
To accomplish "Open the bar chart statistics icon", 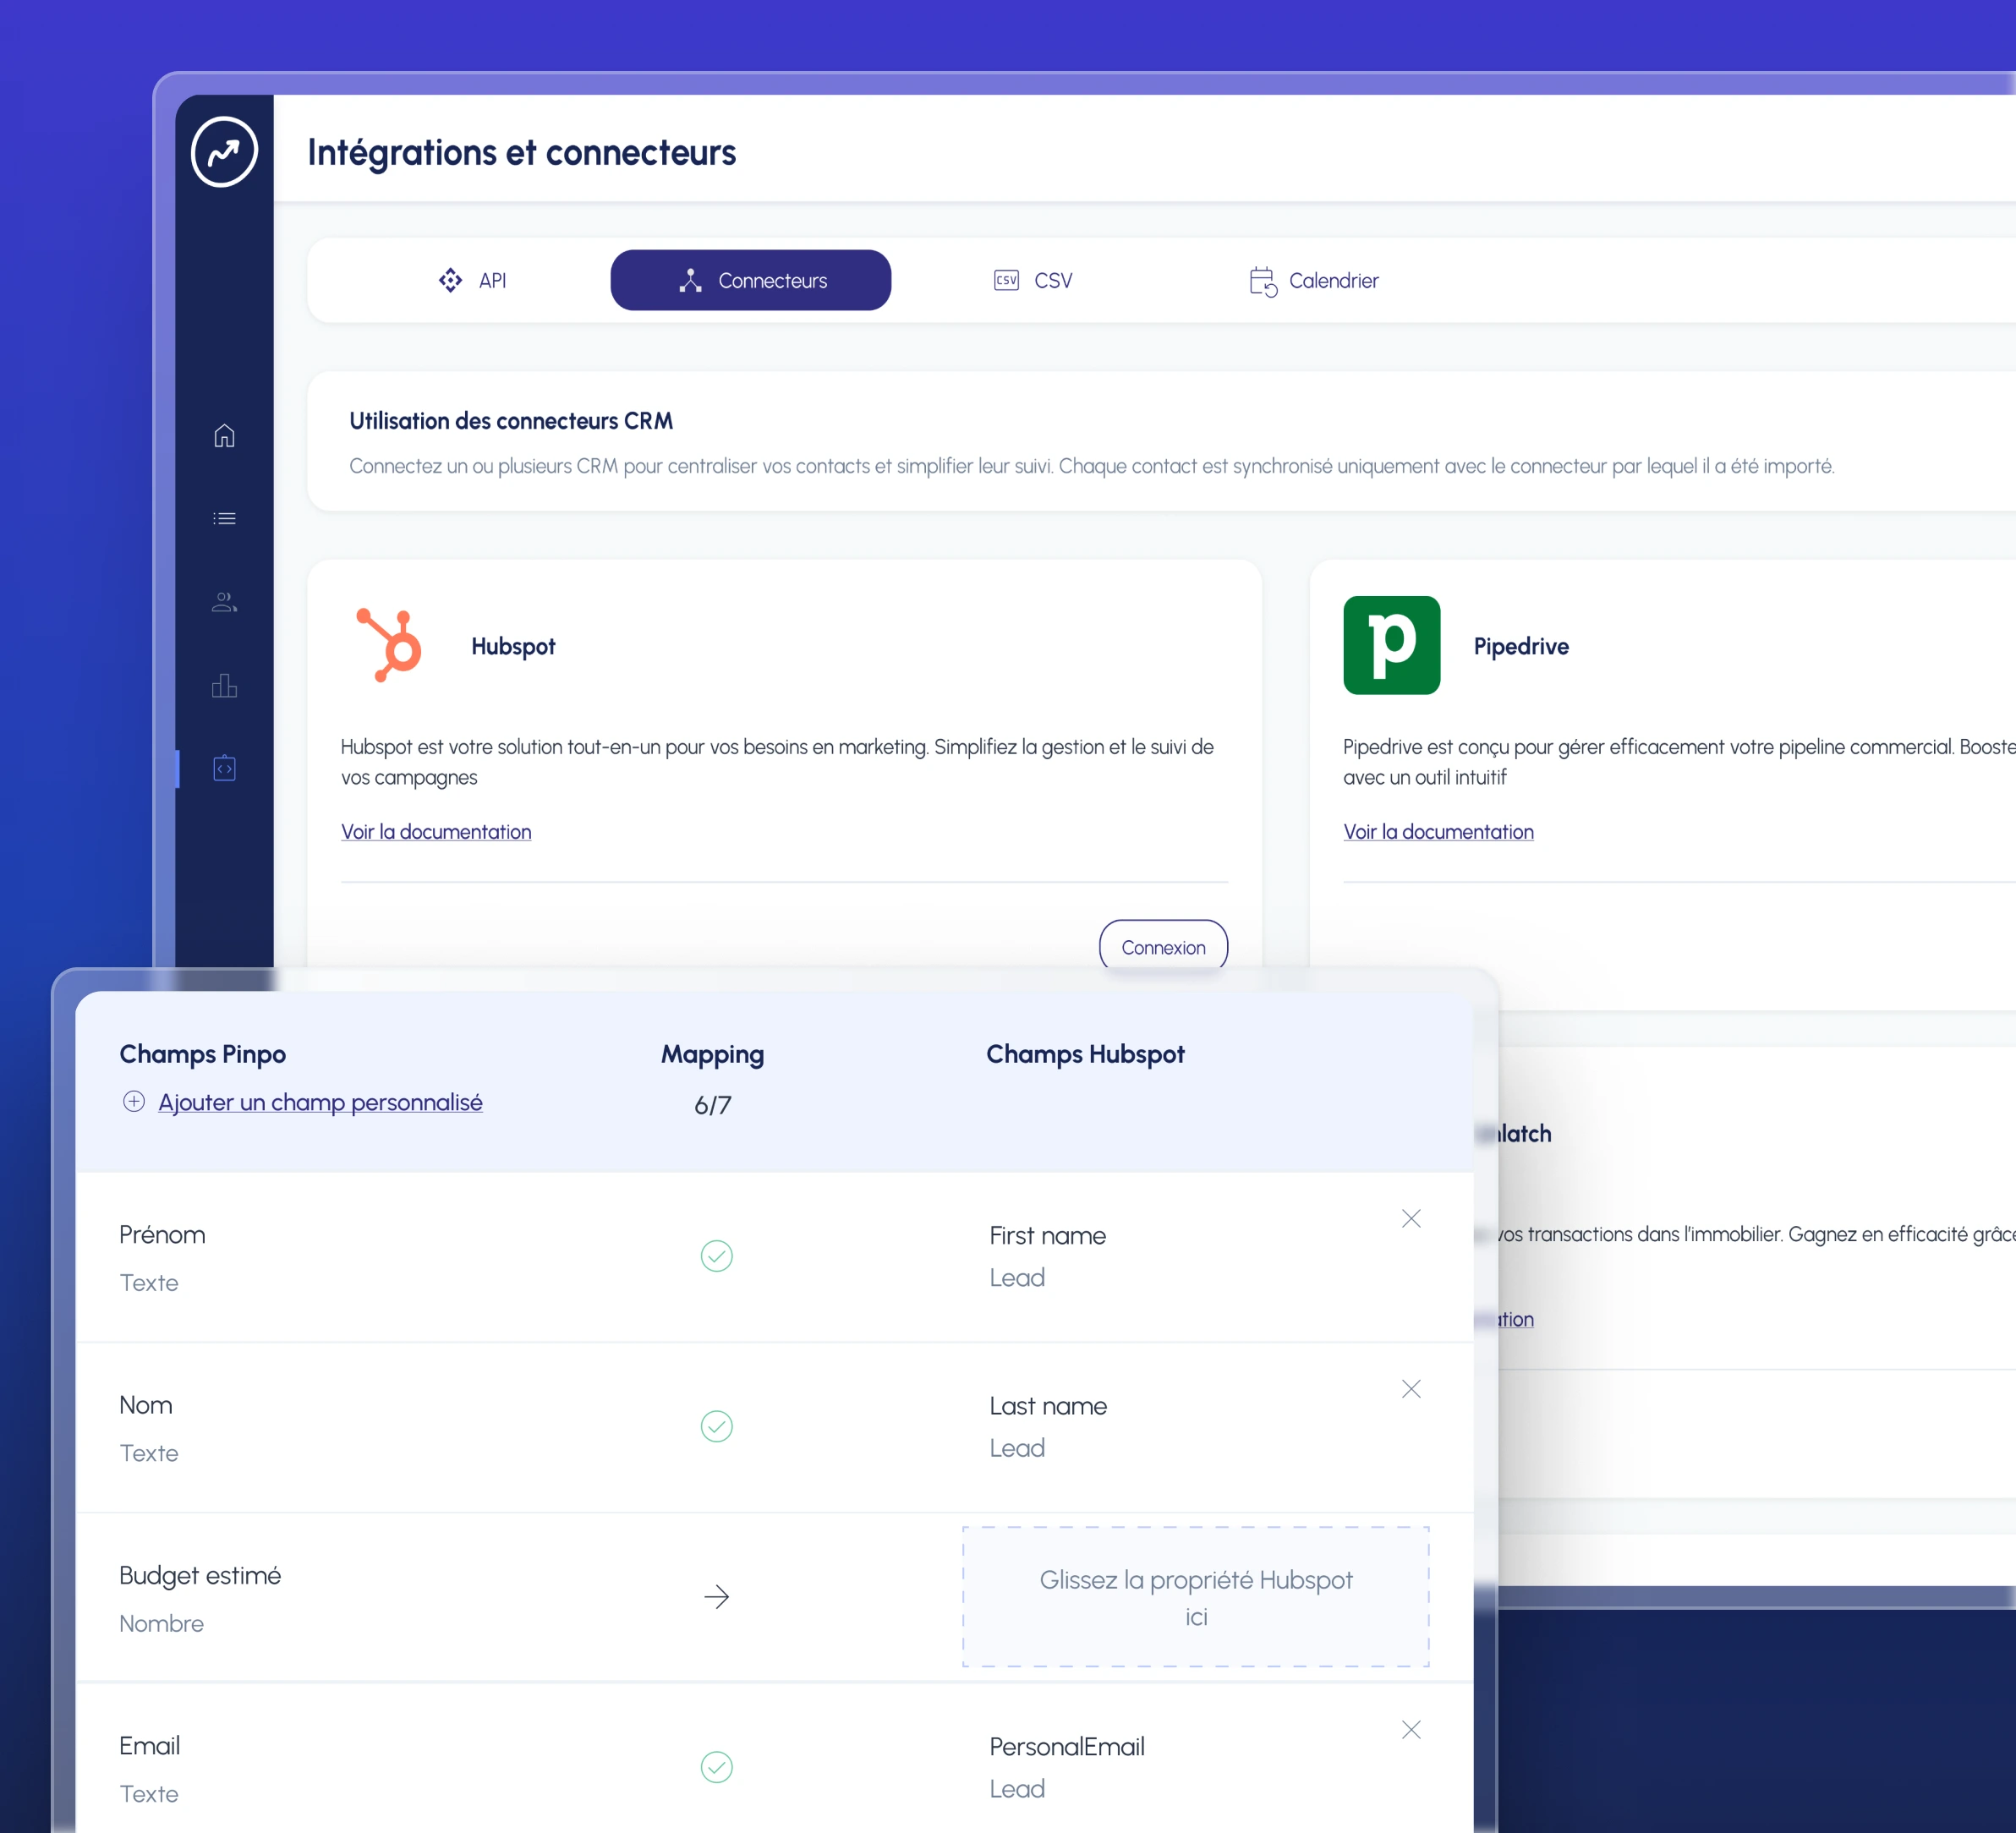I will tap(224, 685).
